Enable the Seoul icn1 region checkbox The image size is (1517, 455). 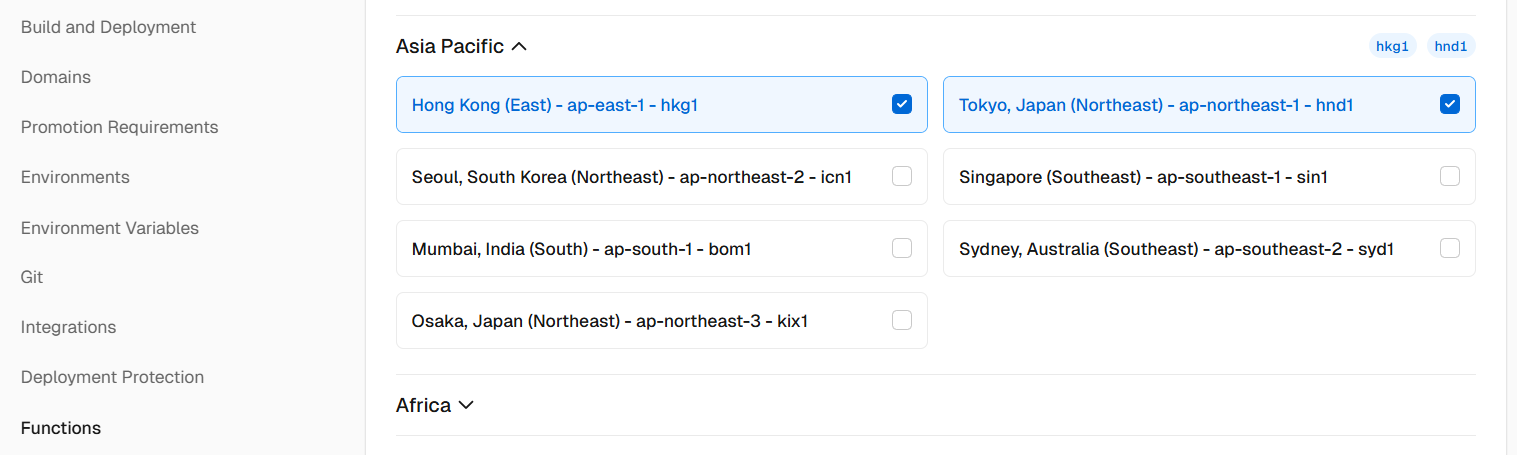[x=901, y=176]
